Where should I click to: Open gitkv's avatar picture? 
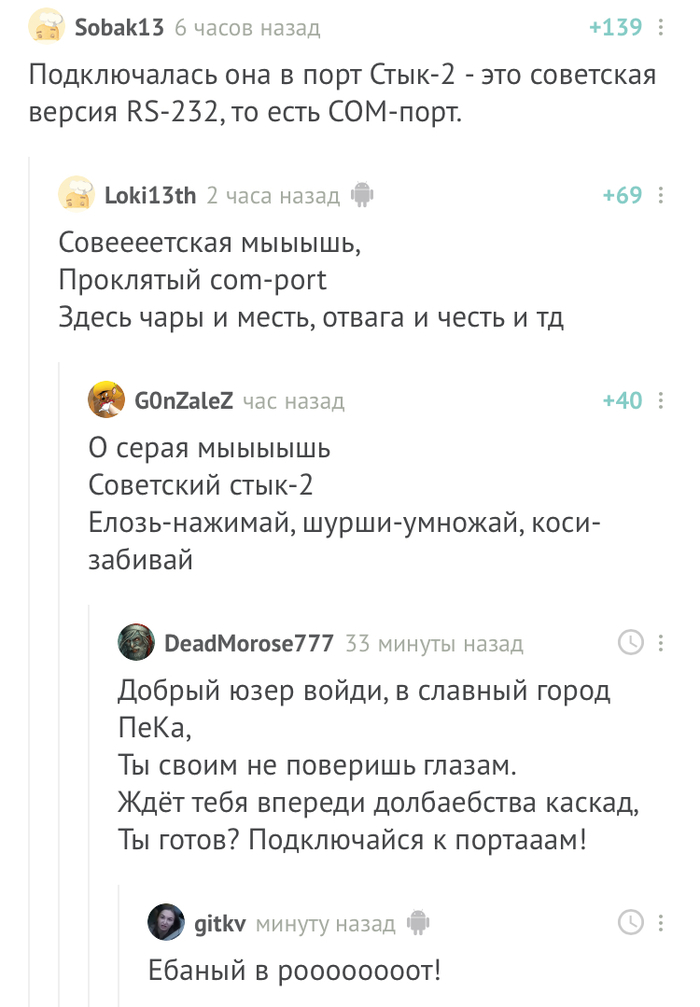coord(166,922)
